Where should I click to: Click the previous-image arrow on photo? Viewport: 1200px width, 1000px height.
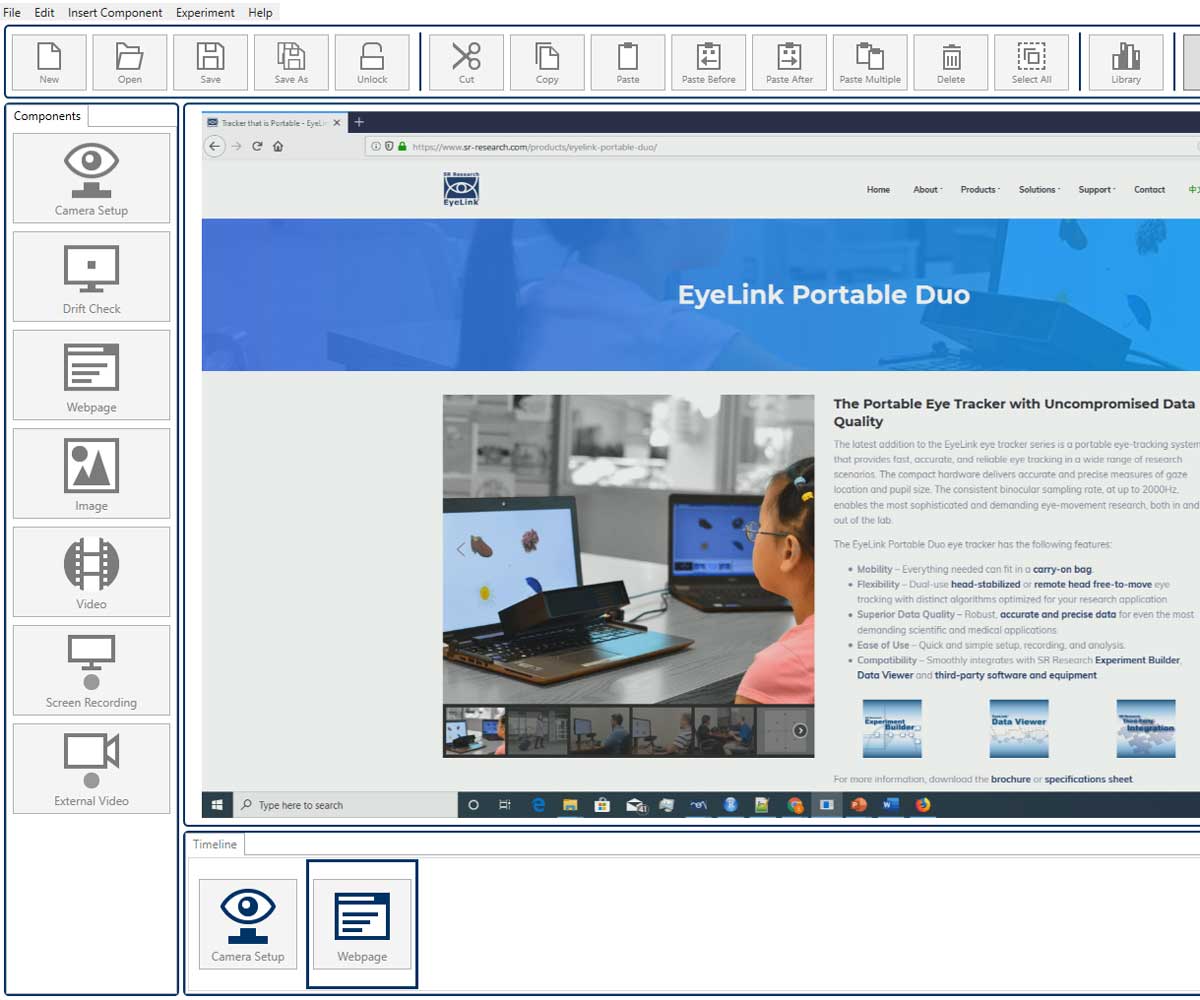(x=461, y=548)
